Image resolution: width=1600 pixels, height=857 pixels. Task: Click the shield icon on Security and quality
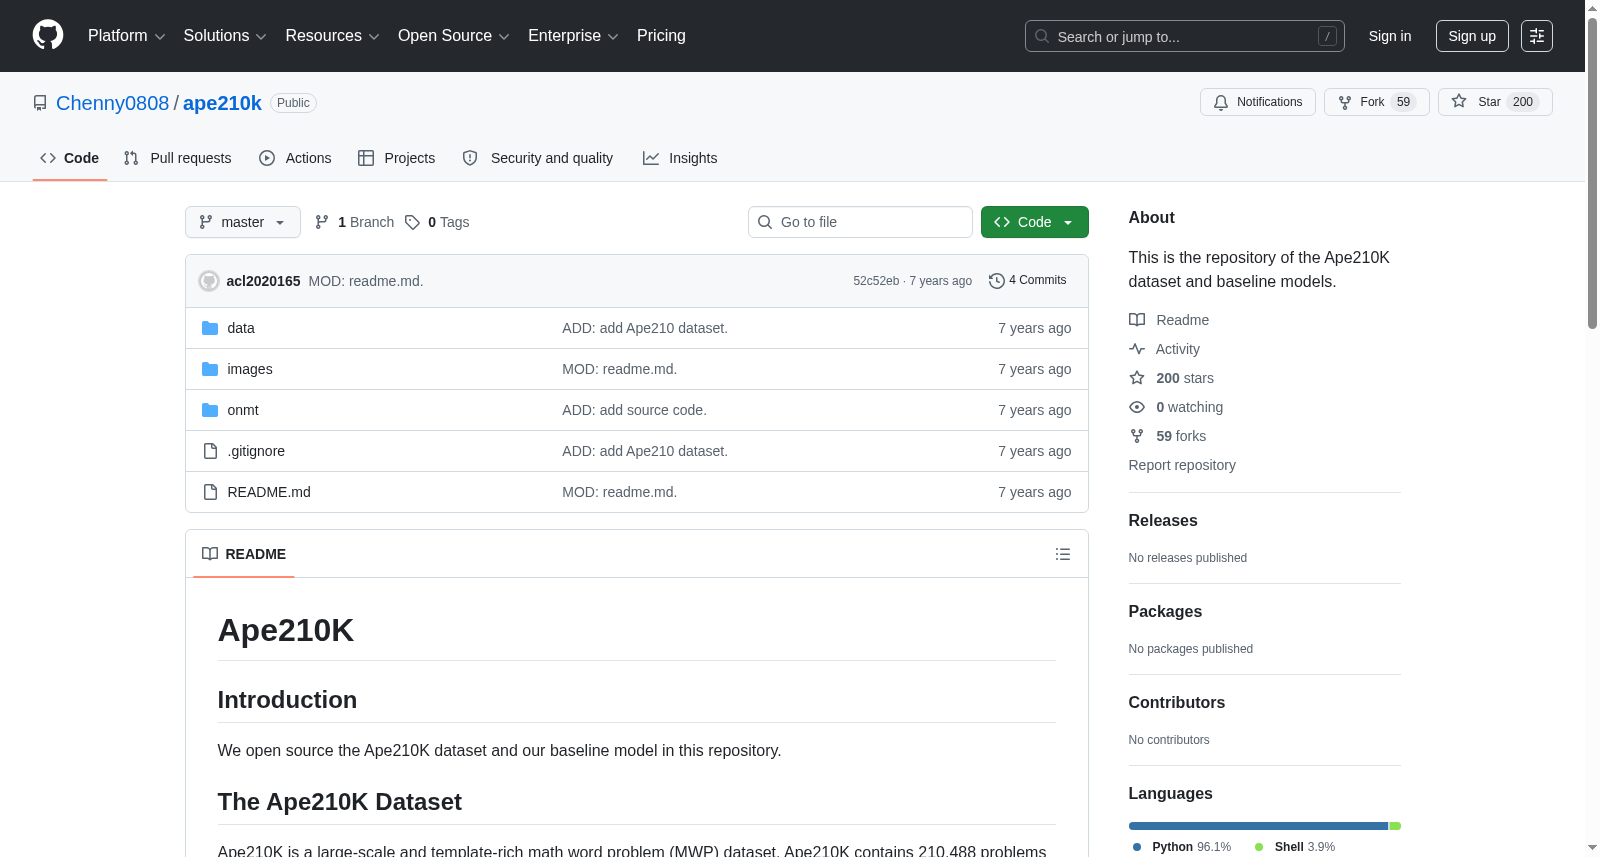click(x=470, y=158)
